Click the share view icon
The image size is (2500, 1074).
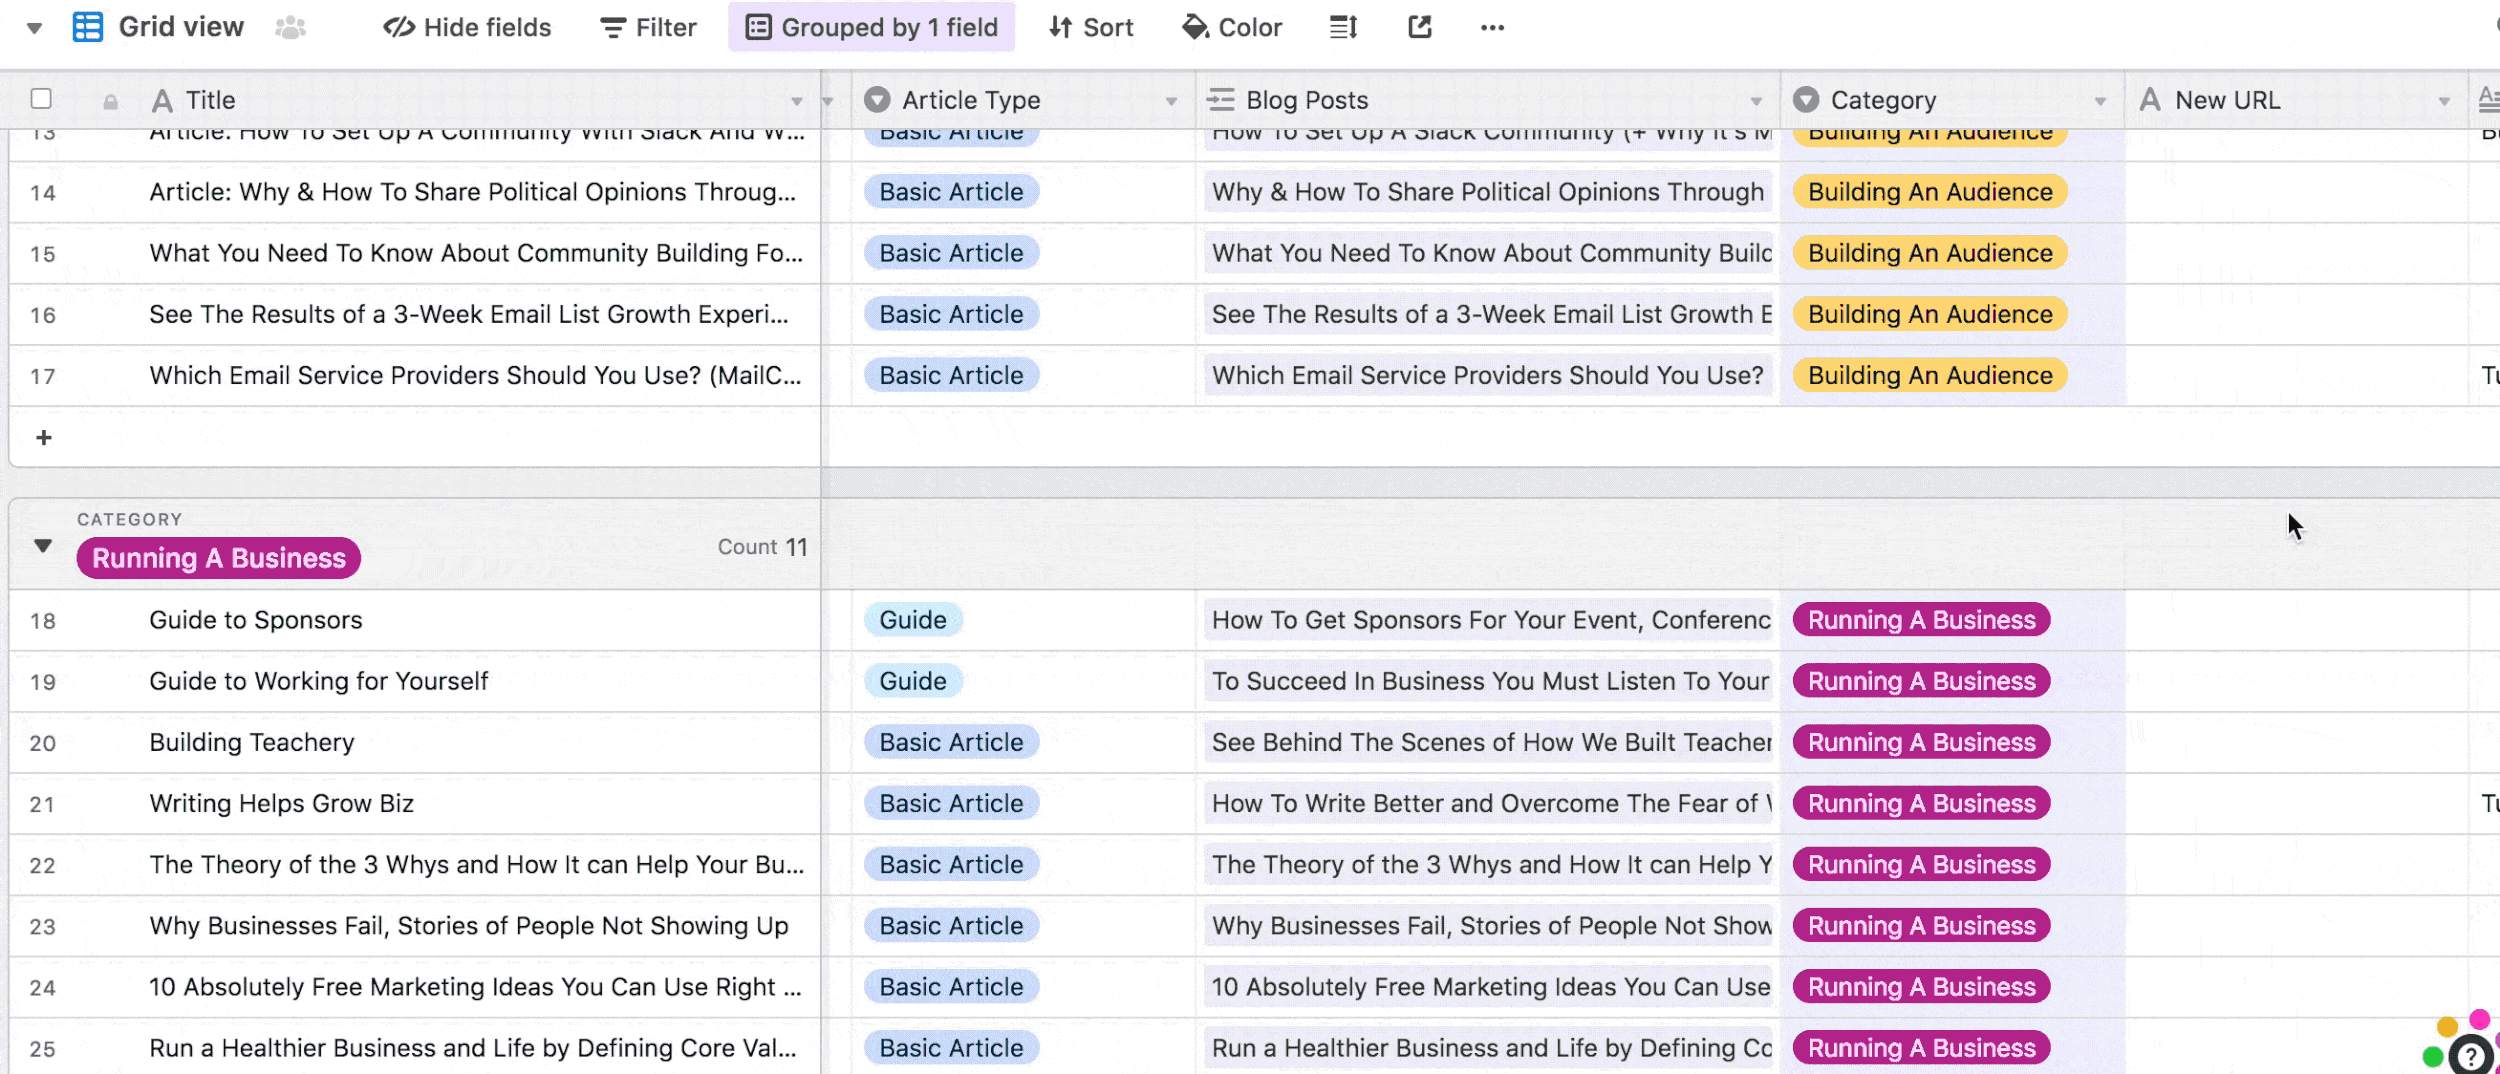(x=1420, y=27)
